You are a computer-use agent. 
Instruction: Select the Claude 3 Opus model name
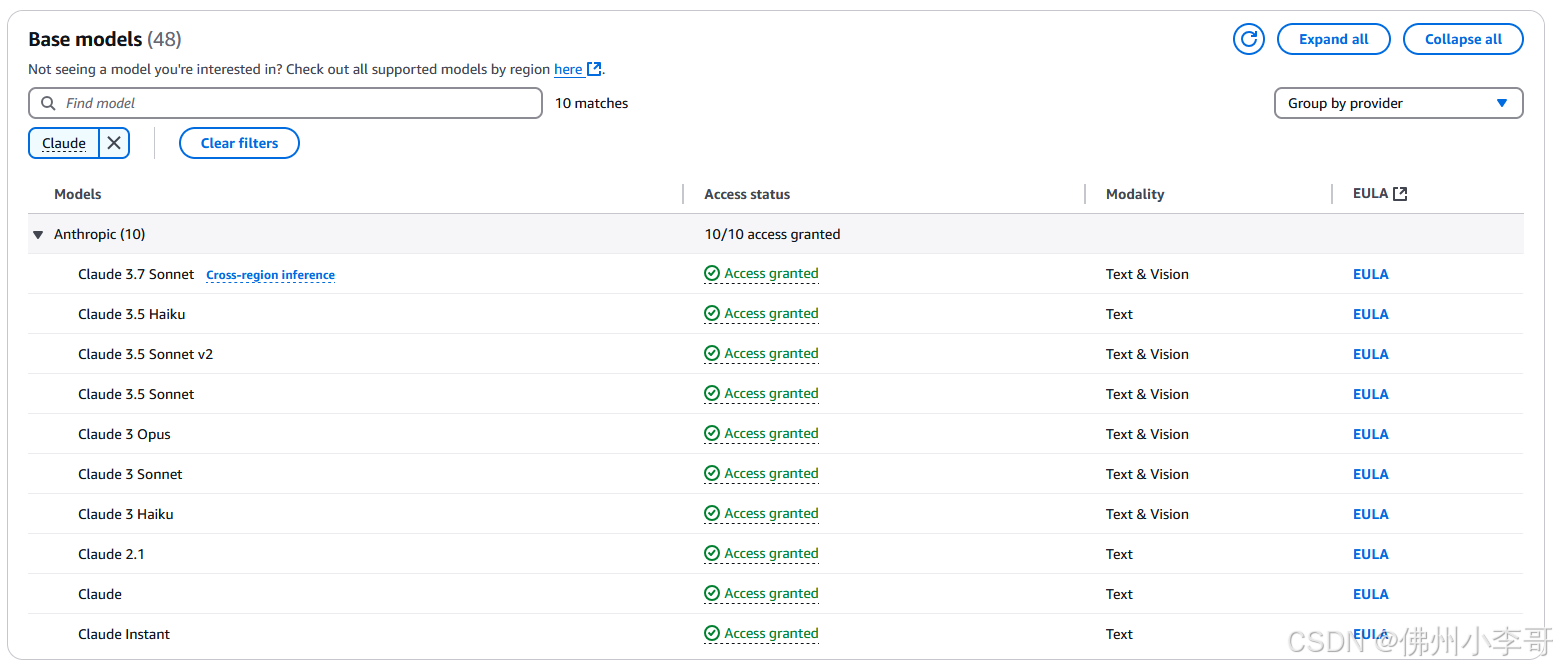pos(125,434)
